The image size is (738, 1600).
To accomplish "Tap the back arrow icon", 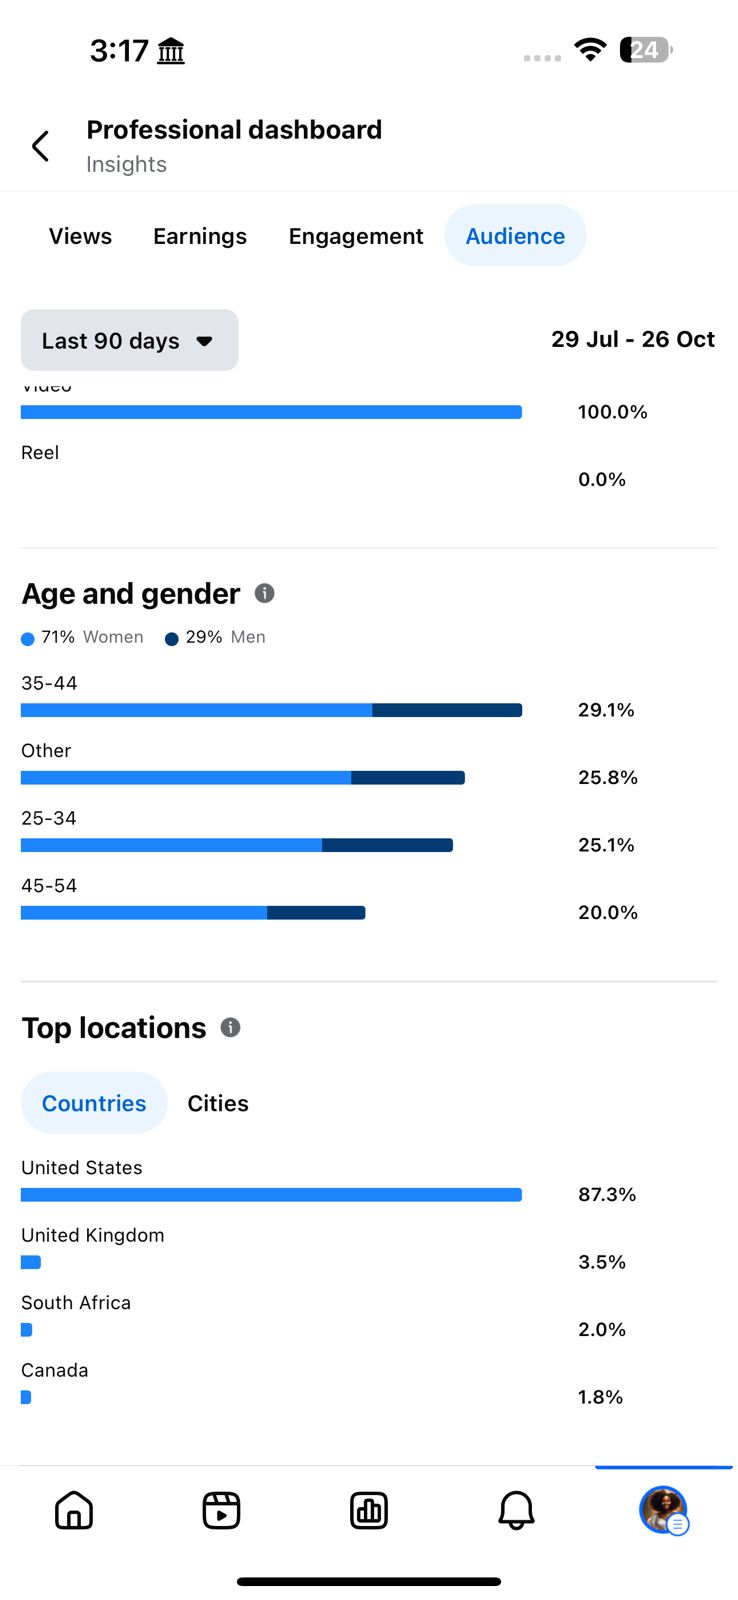I will (40, 146).
